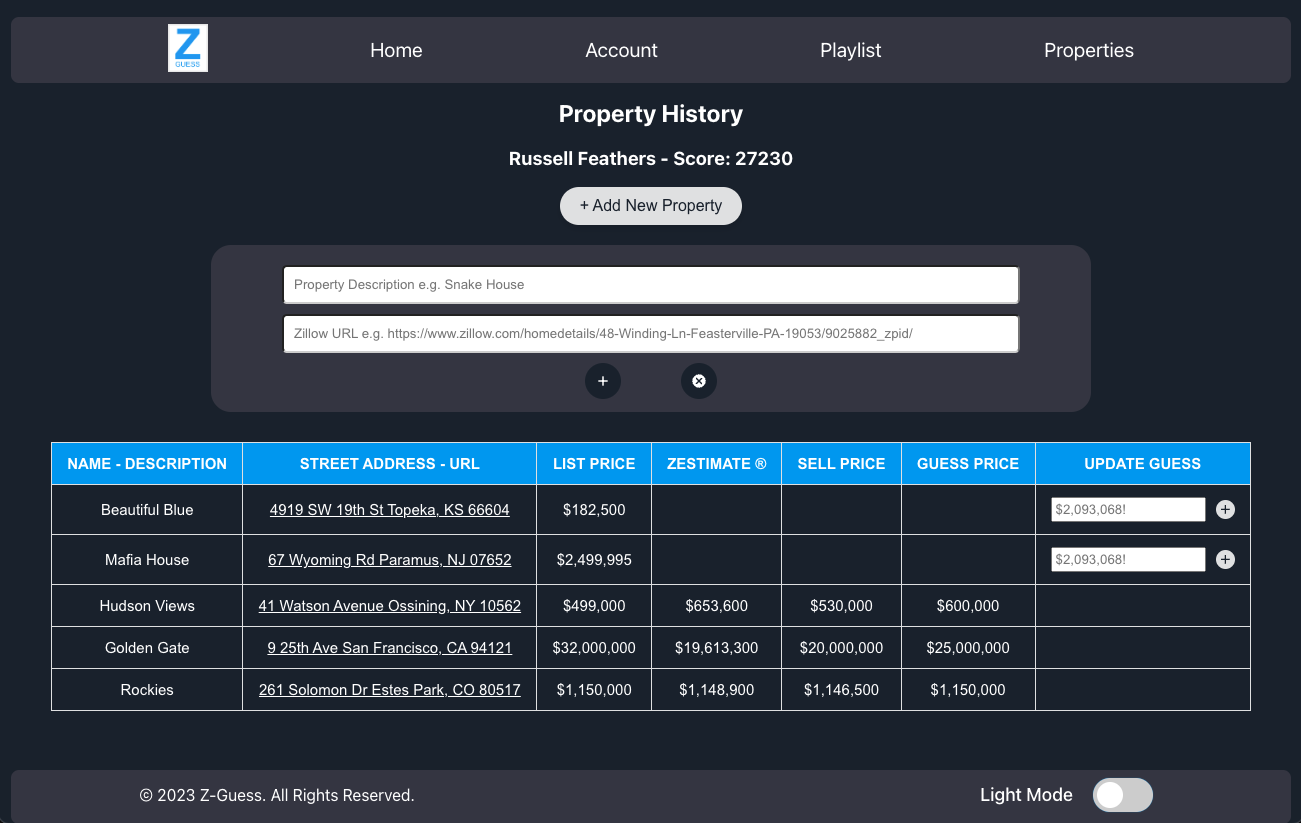
Task: Open the Home menu item
Action: [x=396, y=50]
